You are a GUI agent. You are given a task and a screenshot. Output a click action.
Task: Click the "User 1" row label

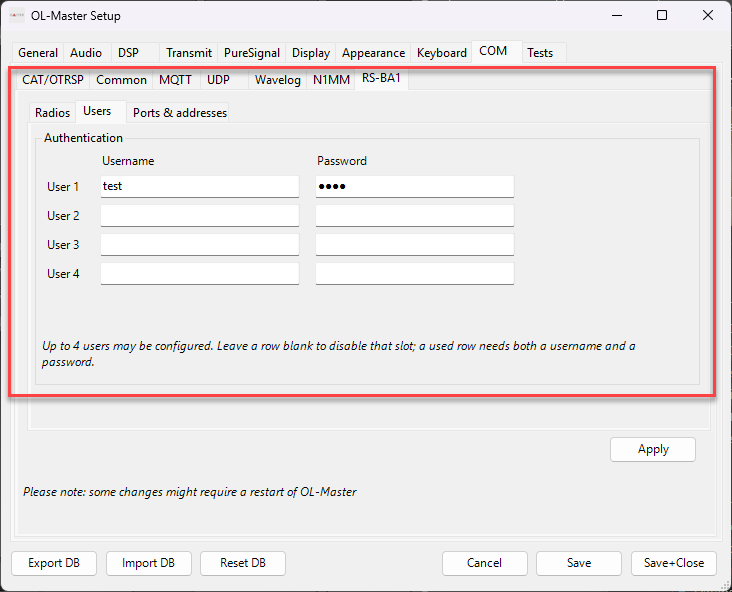click(x=63, y=187)
